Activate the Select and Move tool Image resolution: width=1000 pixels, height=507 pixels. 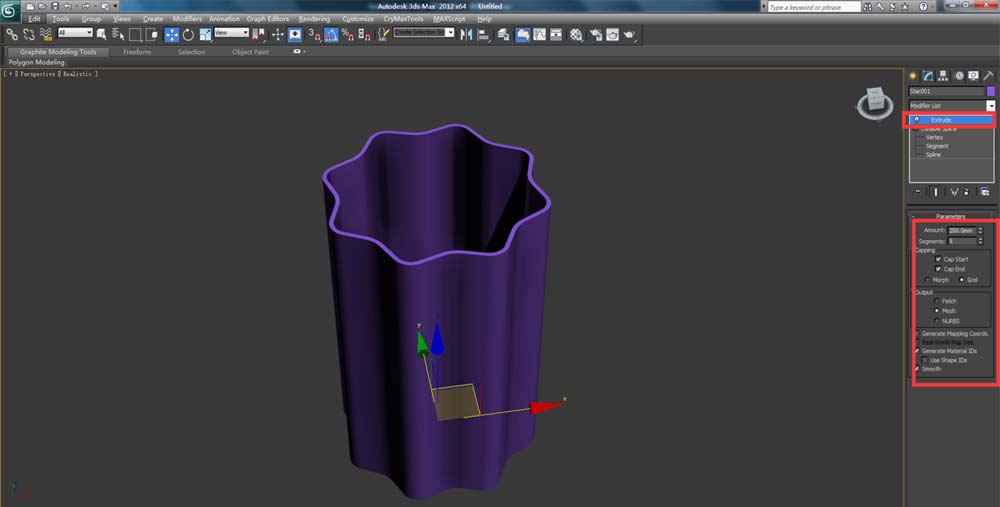coord(172,34)
